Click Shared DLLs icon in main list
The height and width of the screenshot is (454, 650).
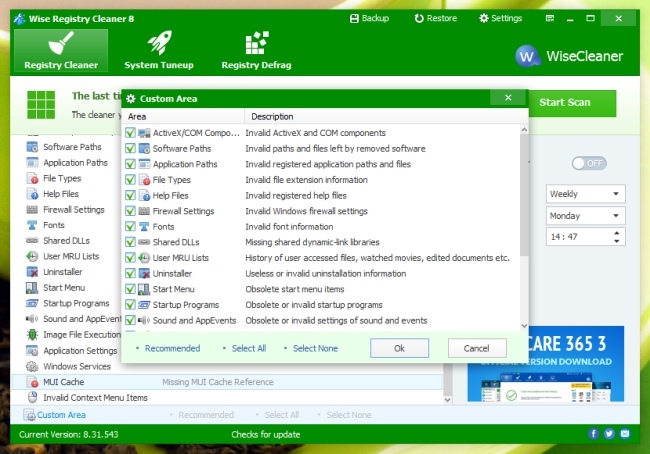32,240
